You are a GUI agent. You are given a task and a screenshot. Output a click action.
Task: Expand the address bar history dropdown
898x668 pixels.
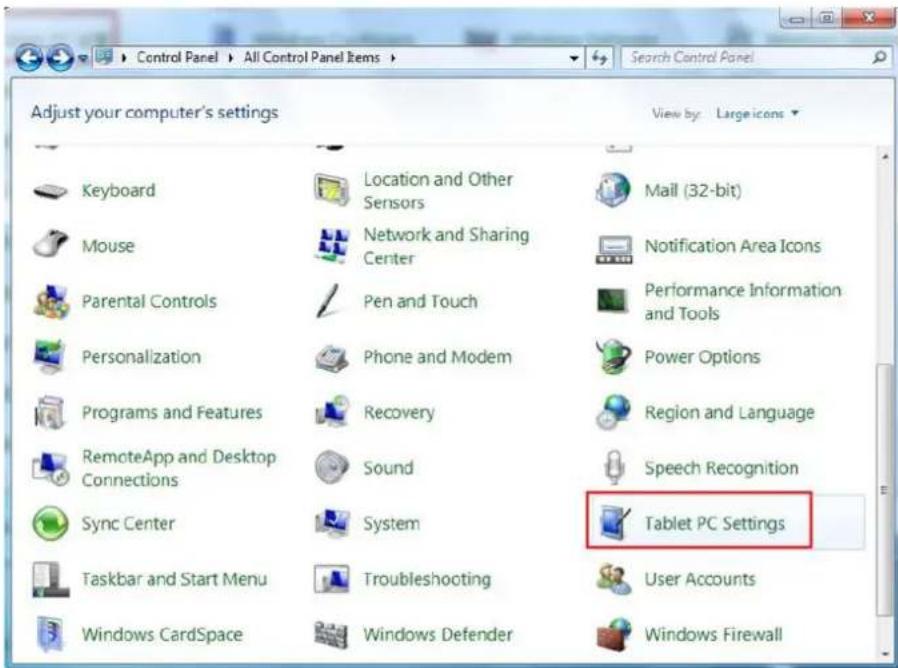pos(574,58)
